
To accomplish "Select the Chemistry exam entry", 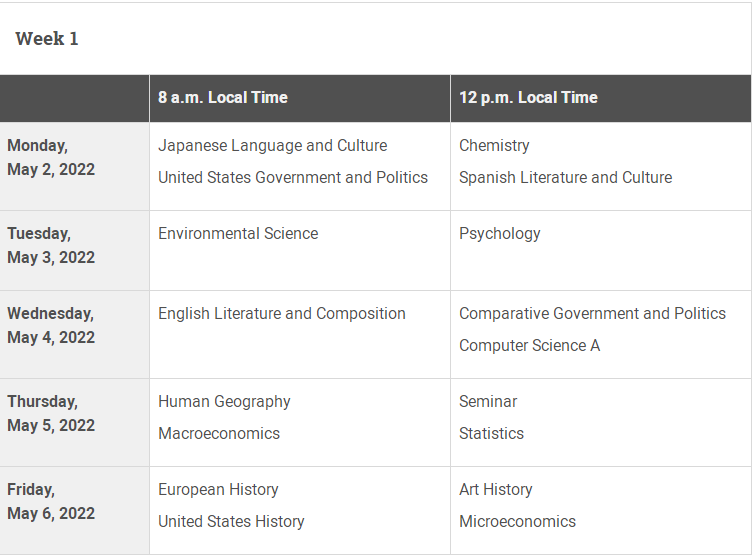I will [x=494, y=146].
